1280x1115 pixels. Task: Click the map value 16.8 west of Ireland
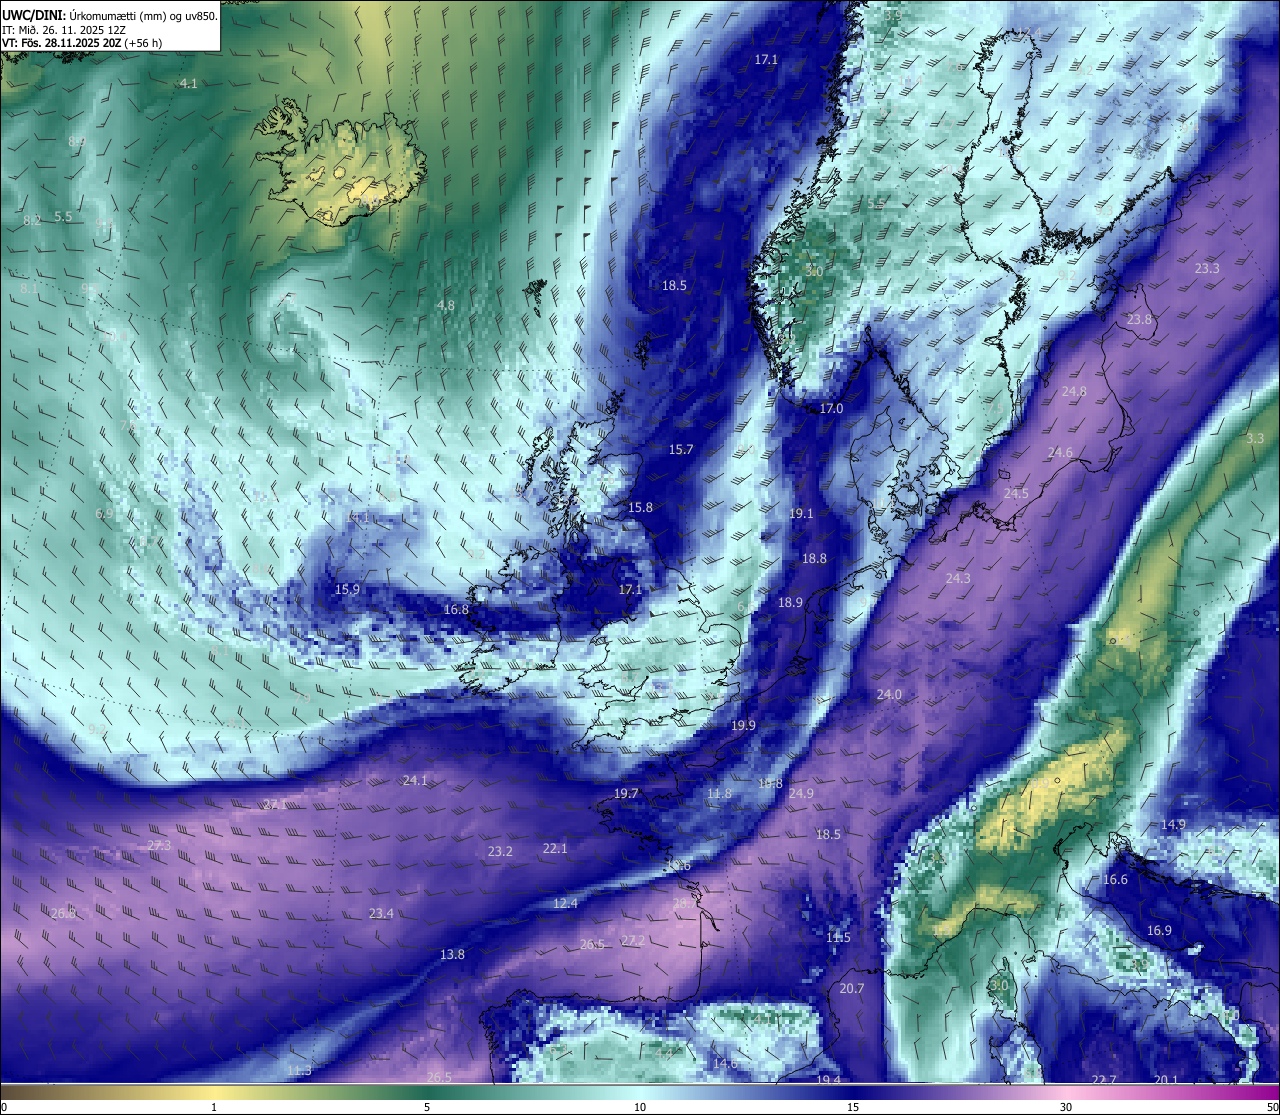(456, 609)
